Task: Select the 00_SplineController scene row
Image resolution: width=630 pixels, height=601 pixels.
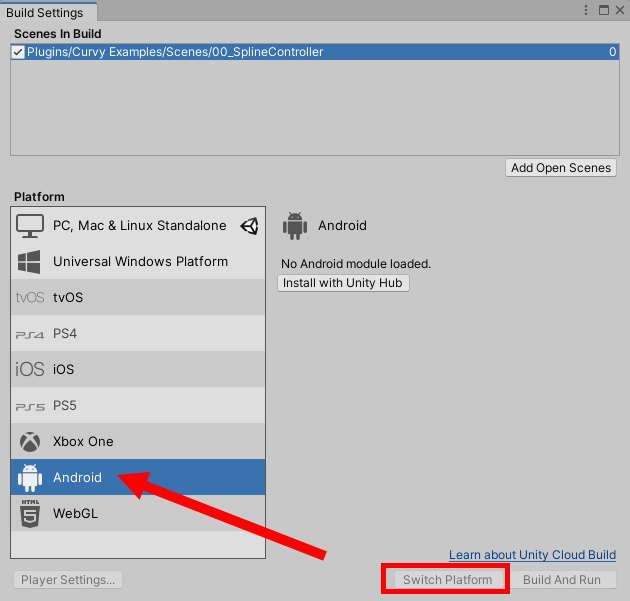Action: coord(315,52)
